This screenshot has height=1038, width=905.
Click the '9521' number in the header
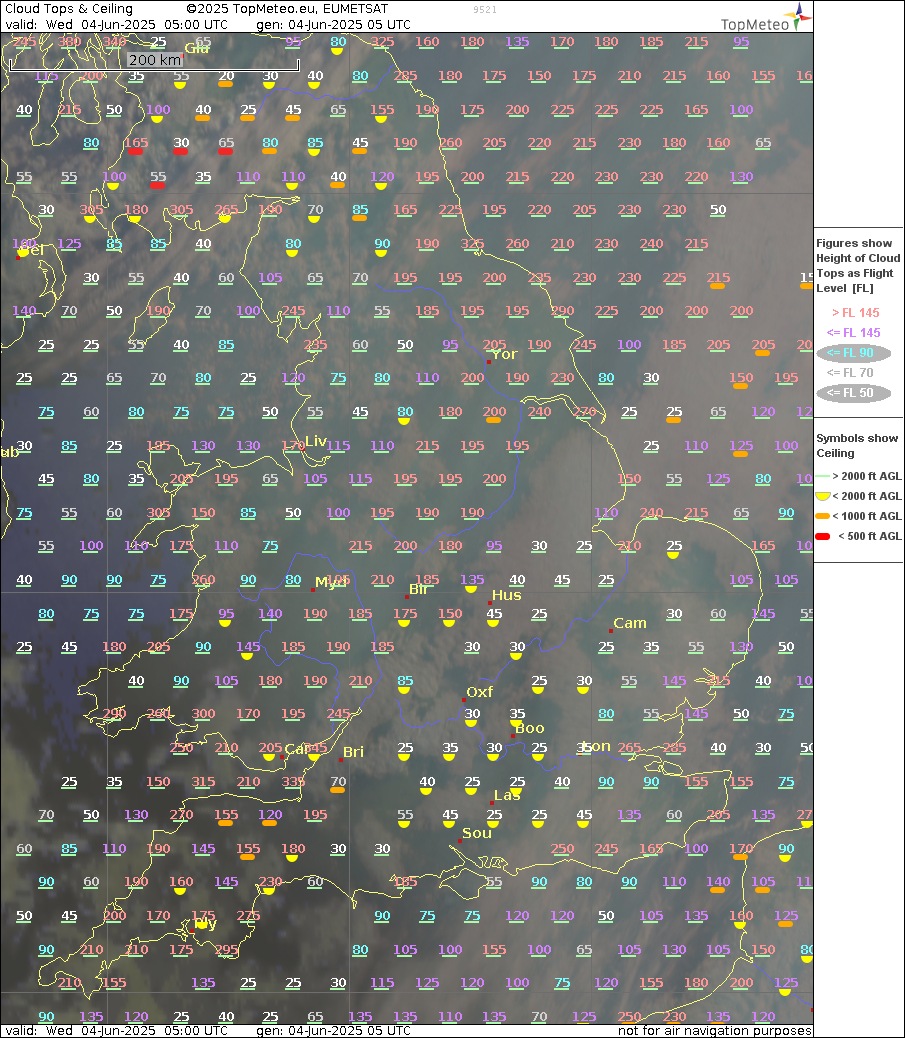coord(485,10)
